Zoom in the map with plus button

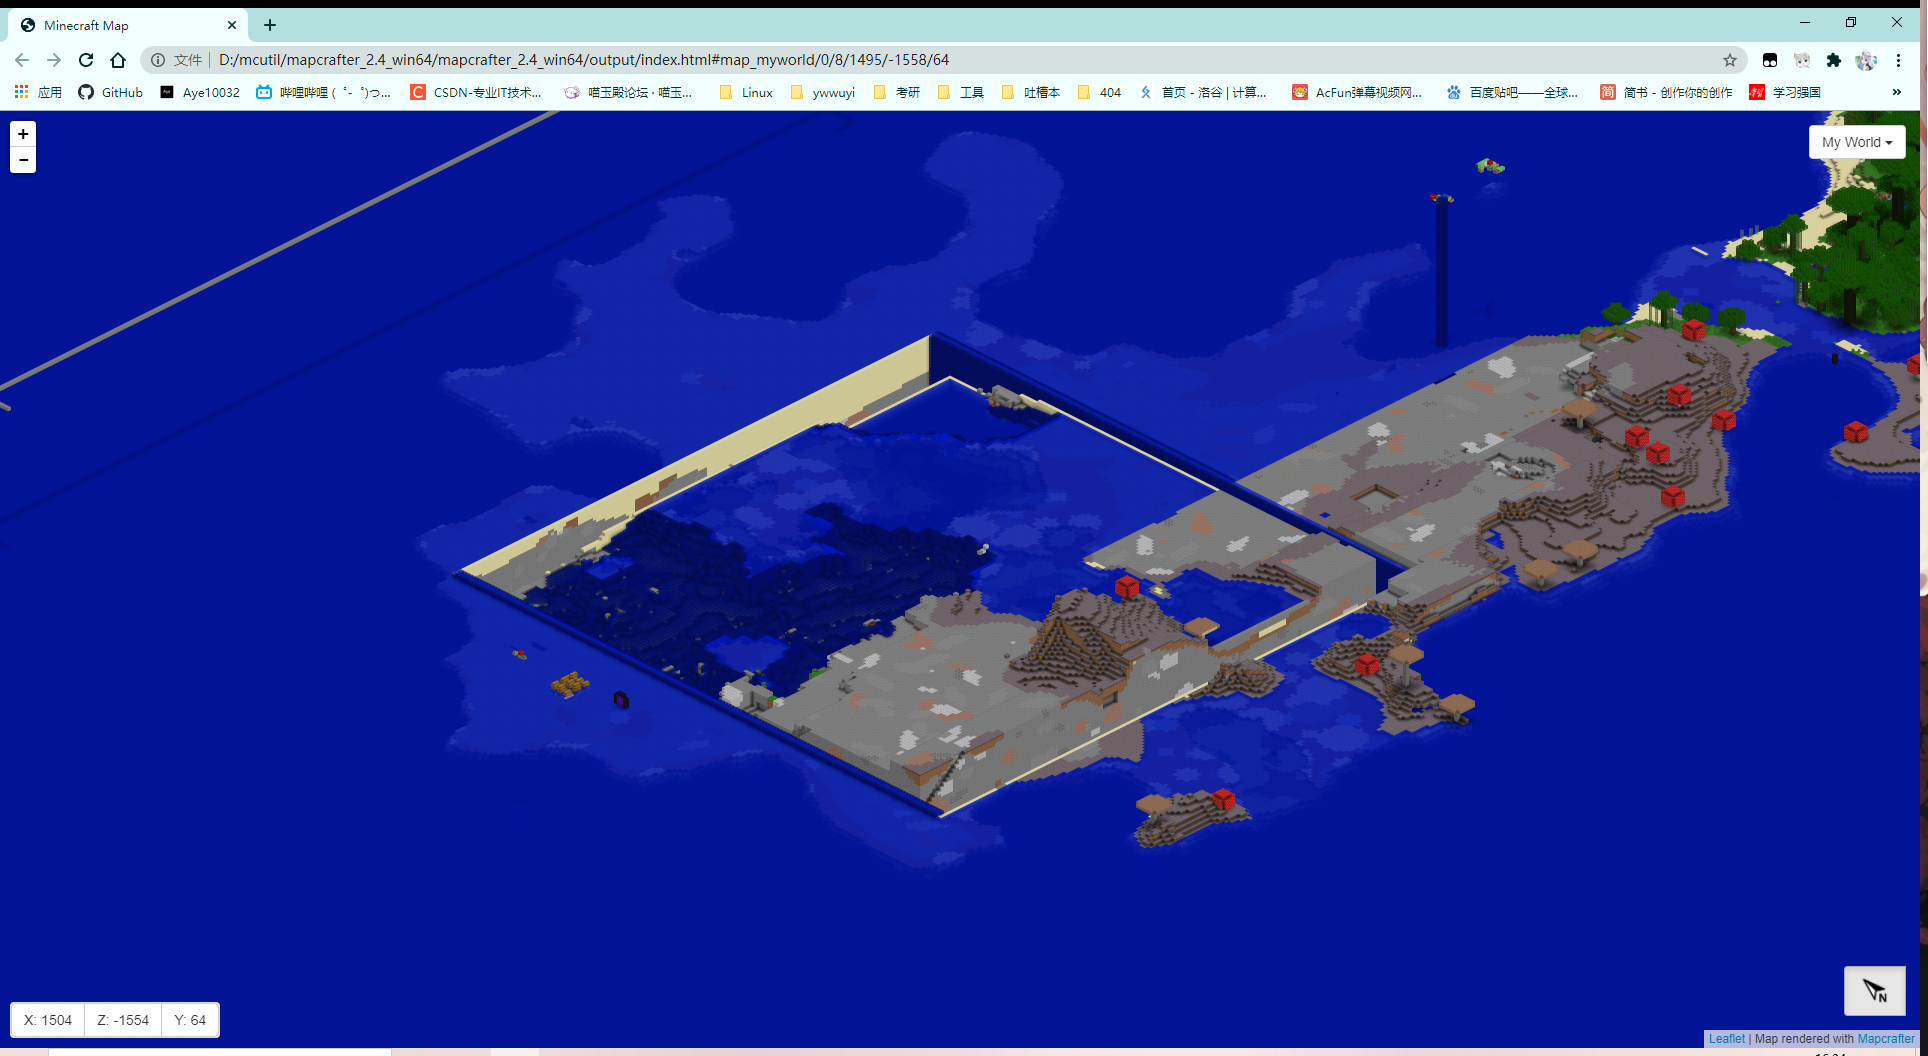point(23,134)
